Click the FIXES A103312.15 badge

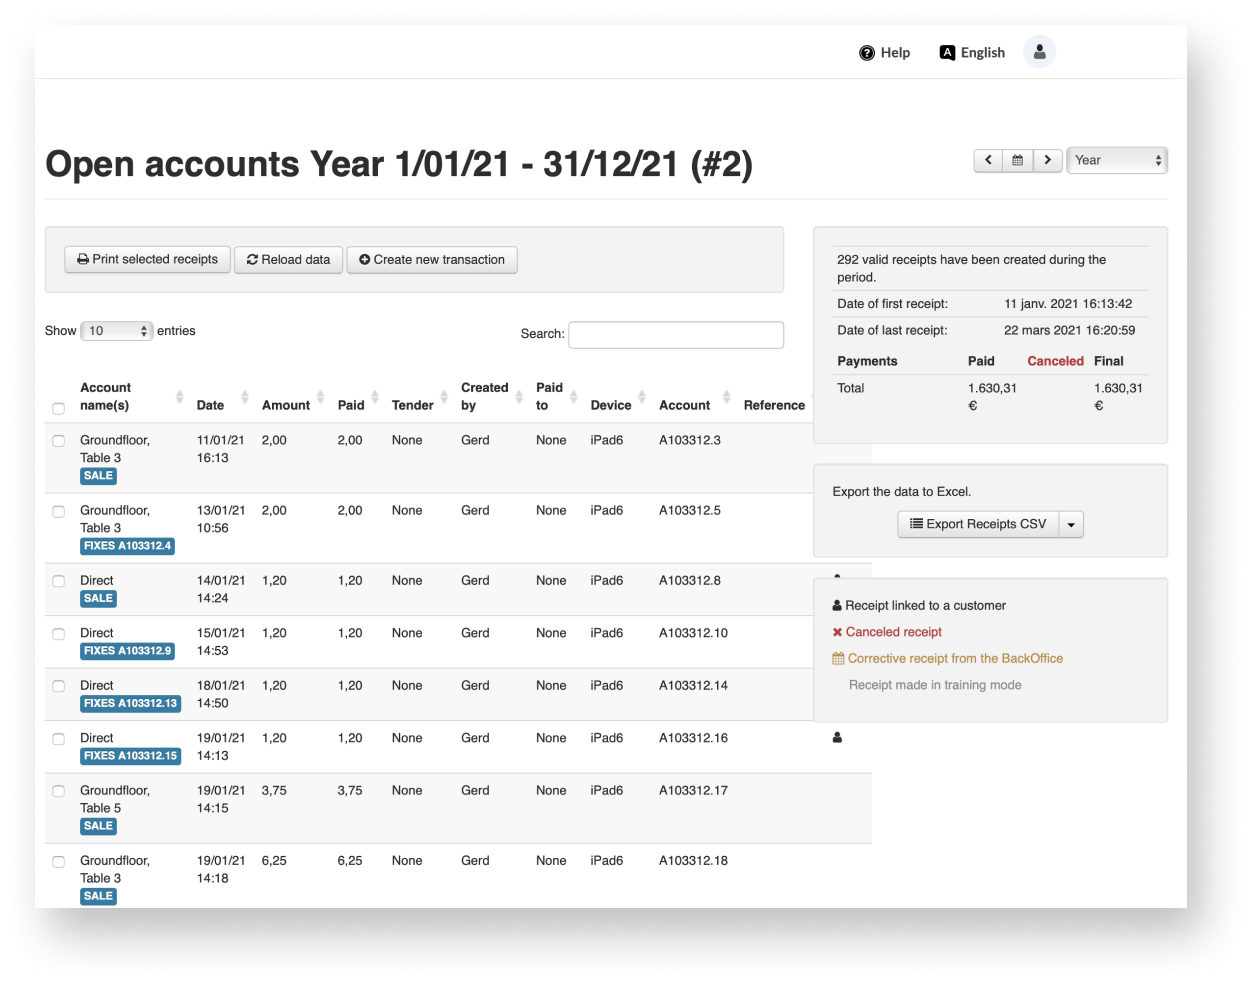(x=130, y=756)
